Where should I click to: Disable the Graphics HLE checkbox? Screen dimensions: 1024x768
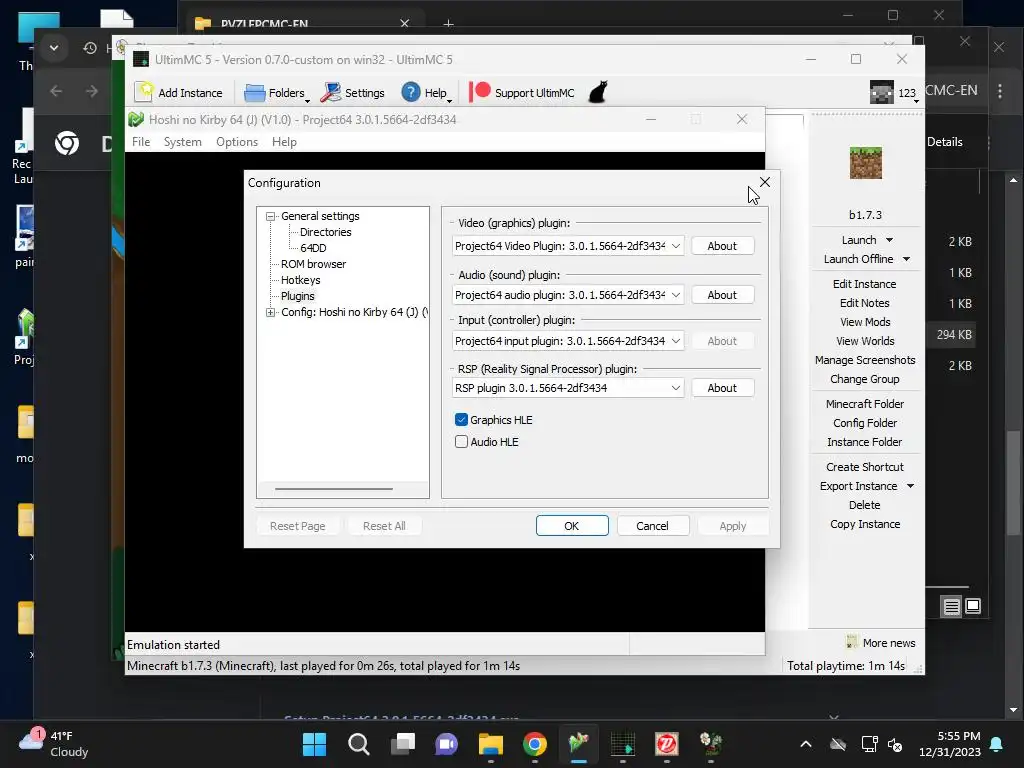tap(461, 420)
